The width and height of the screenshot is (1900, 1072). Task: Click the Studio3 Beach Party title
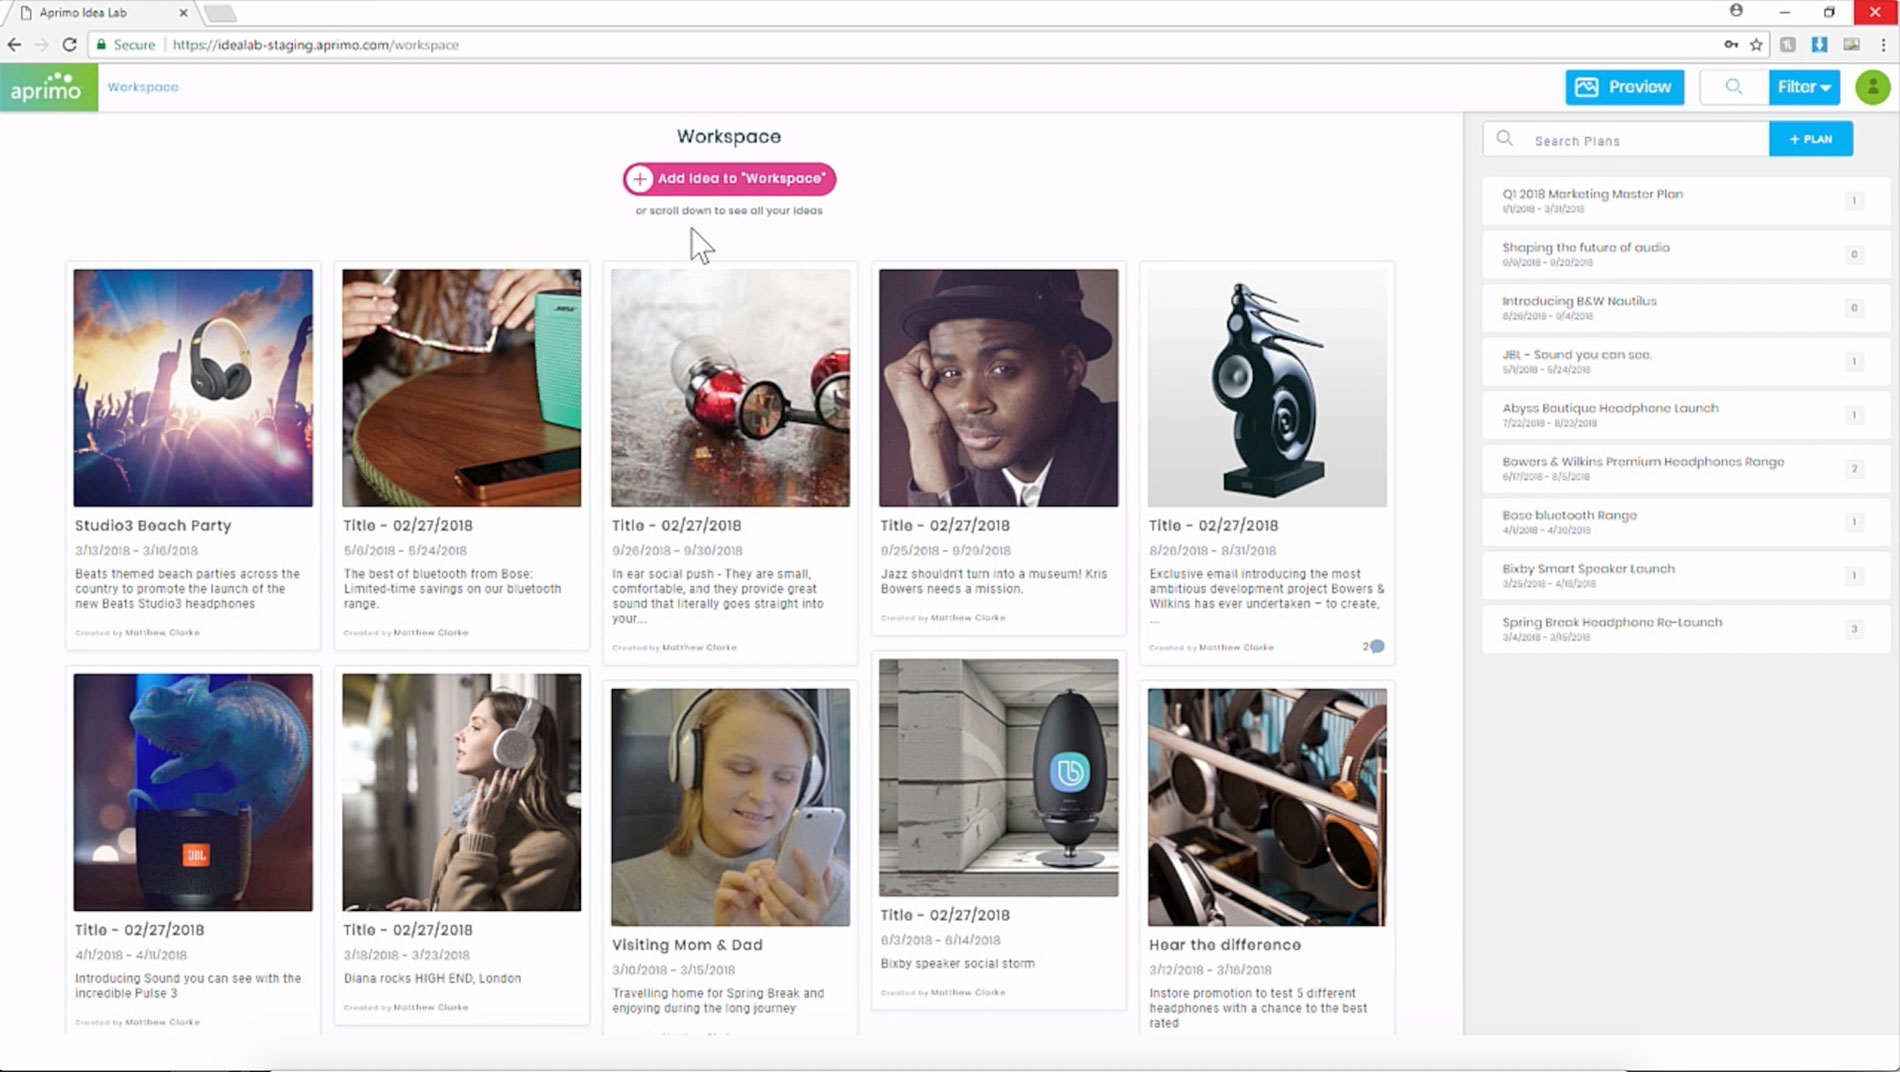153,525
